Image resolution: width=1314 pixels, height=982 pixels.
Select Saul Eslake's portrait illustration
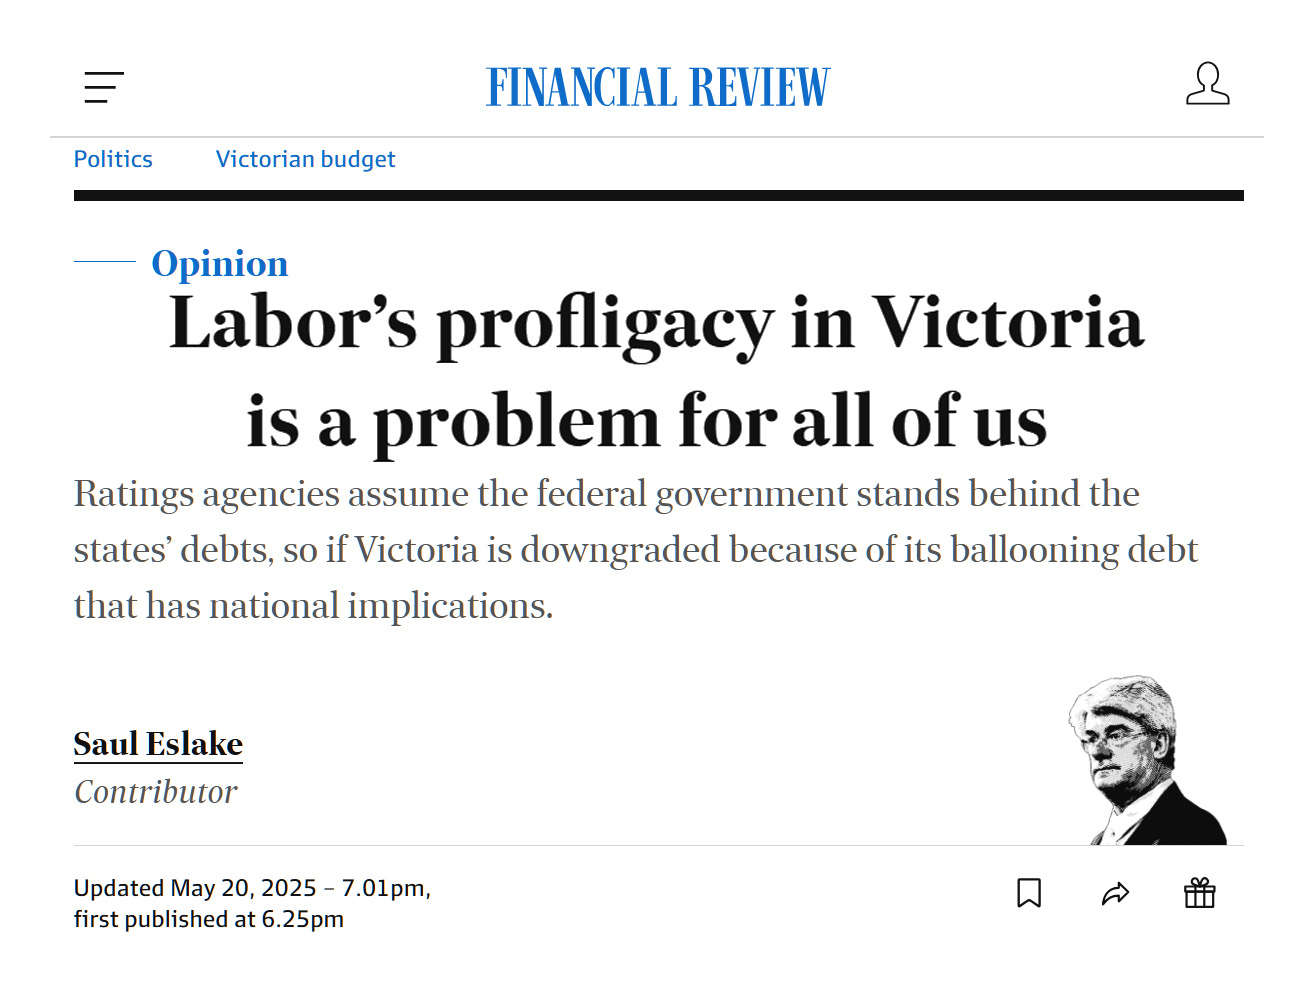(1147, 760)
